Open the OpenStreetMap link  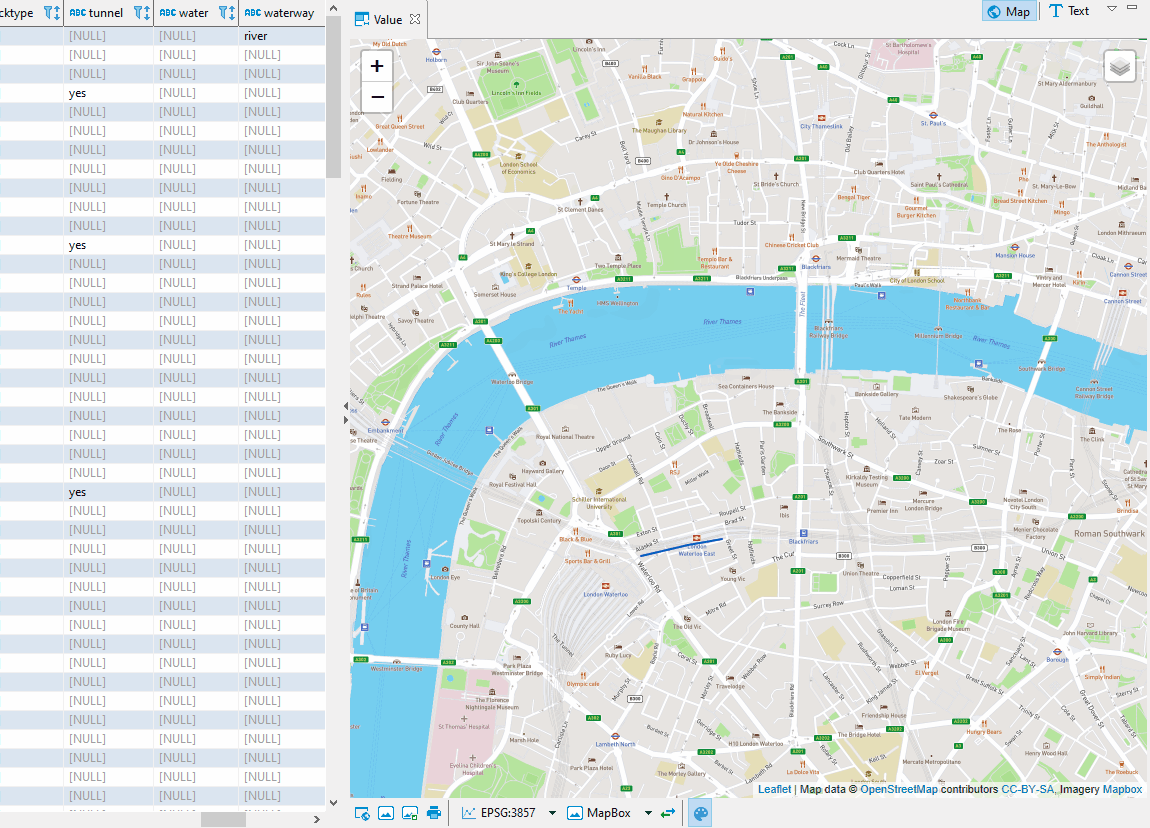(898, 789)
